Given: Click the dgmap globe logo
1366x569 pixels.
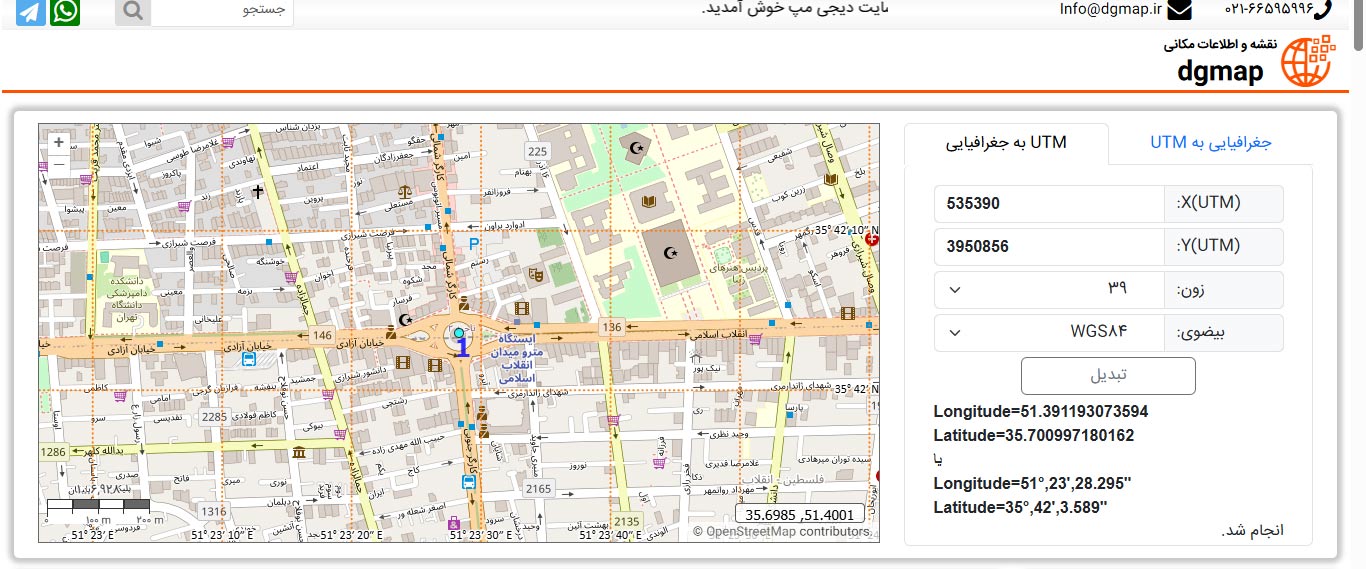Looking at the screenshot, I should (1309, 61).
